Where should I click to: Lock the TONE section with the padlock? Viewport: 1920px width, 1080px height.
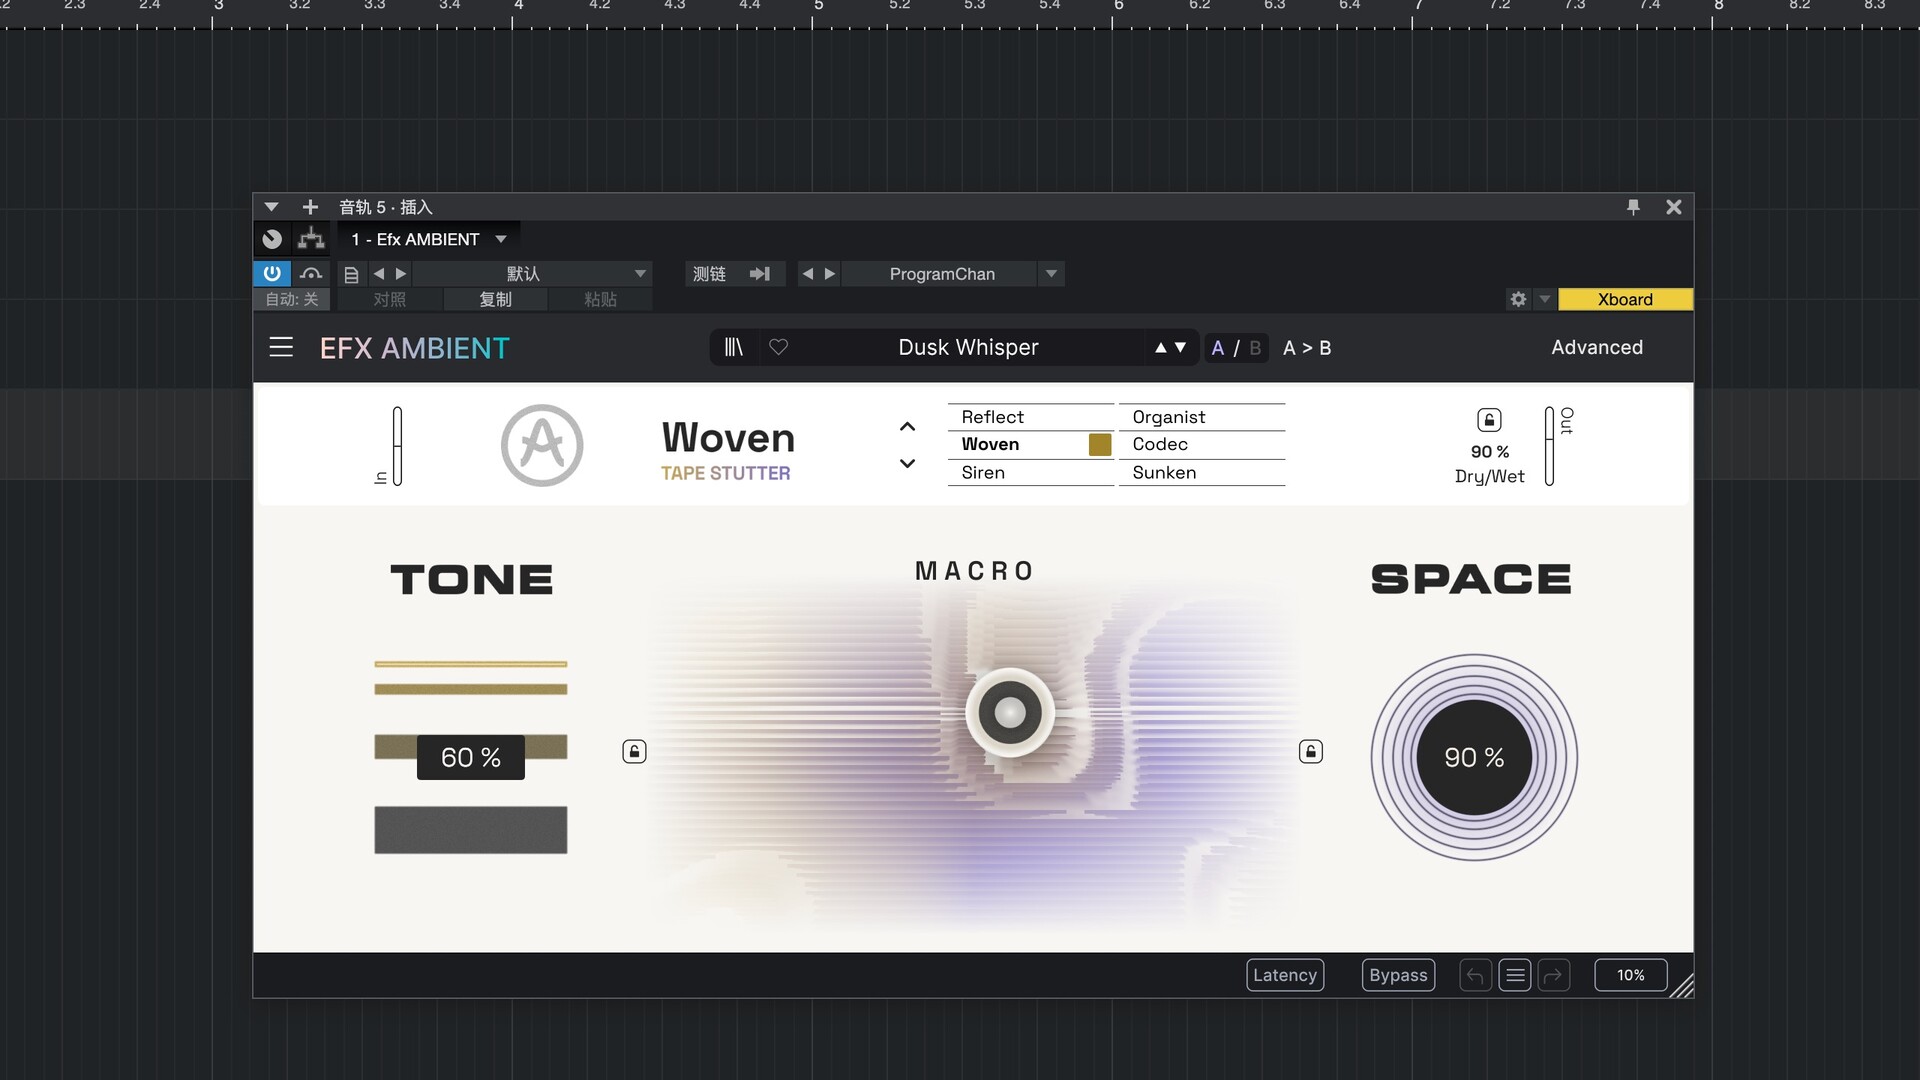pos(634,751)
